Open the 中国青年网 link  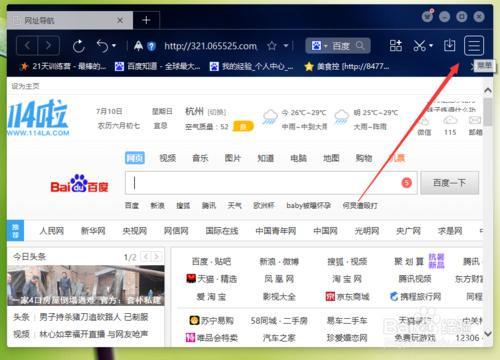[276, 231]
